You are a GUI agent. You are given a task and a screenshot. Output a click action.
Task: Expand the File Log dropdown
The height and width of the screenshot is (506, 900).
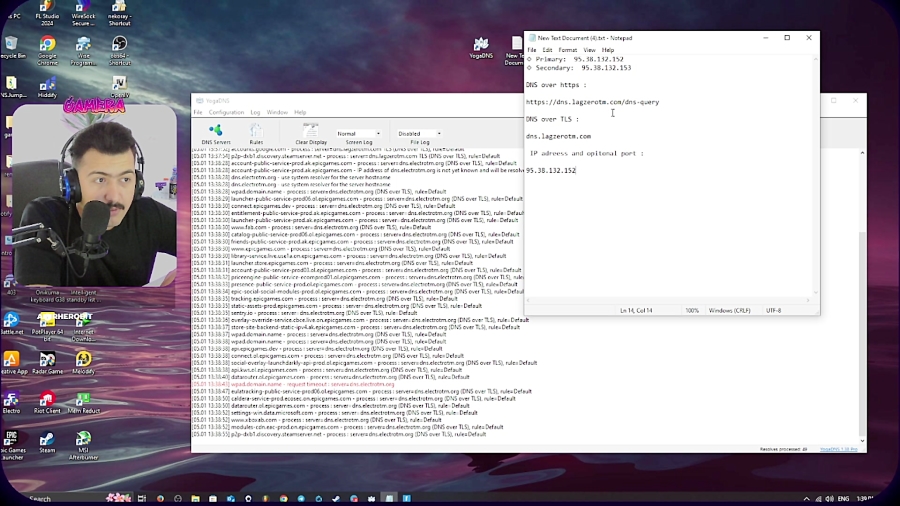coord(420,133)
